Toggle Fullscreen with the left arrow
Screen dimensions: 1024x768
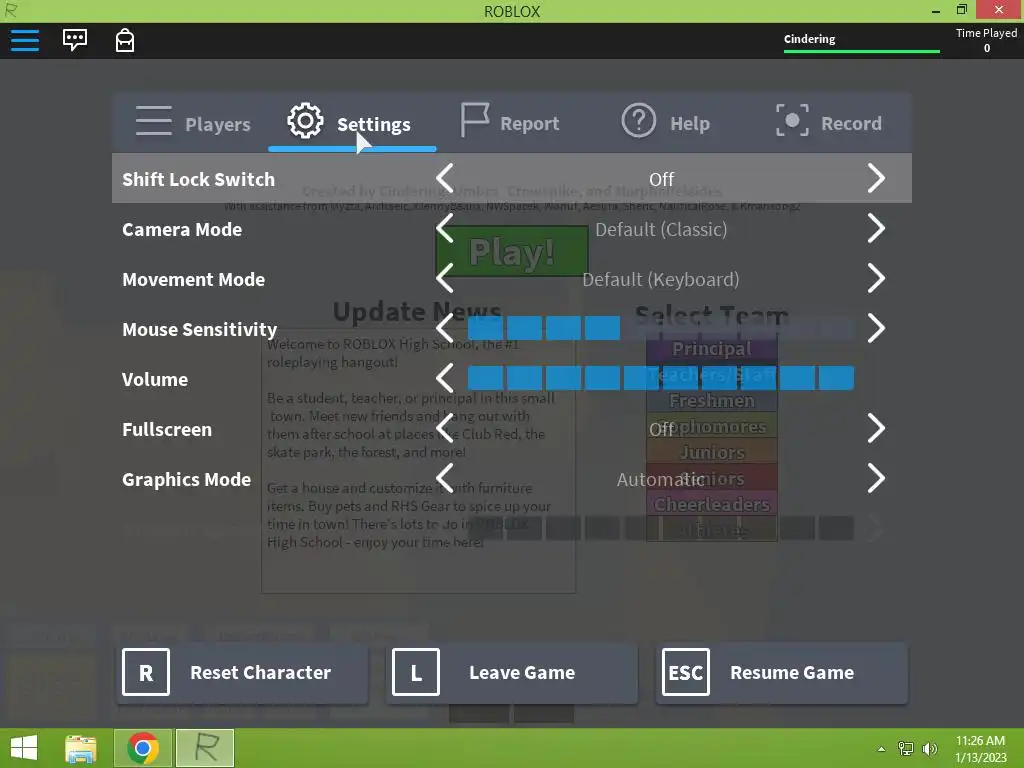[x=445, y=428]
